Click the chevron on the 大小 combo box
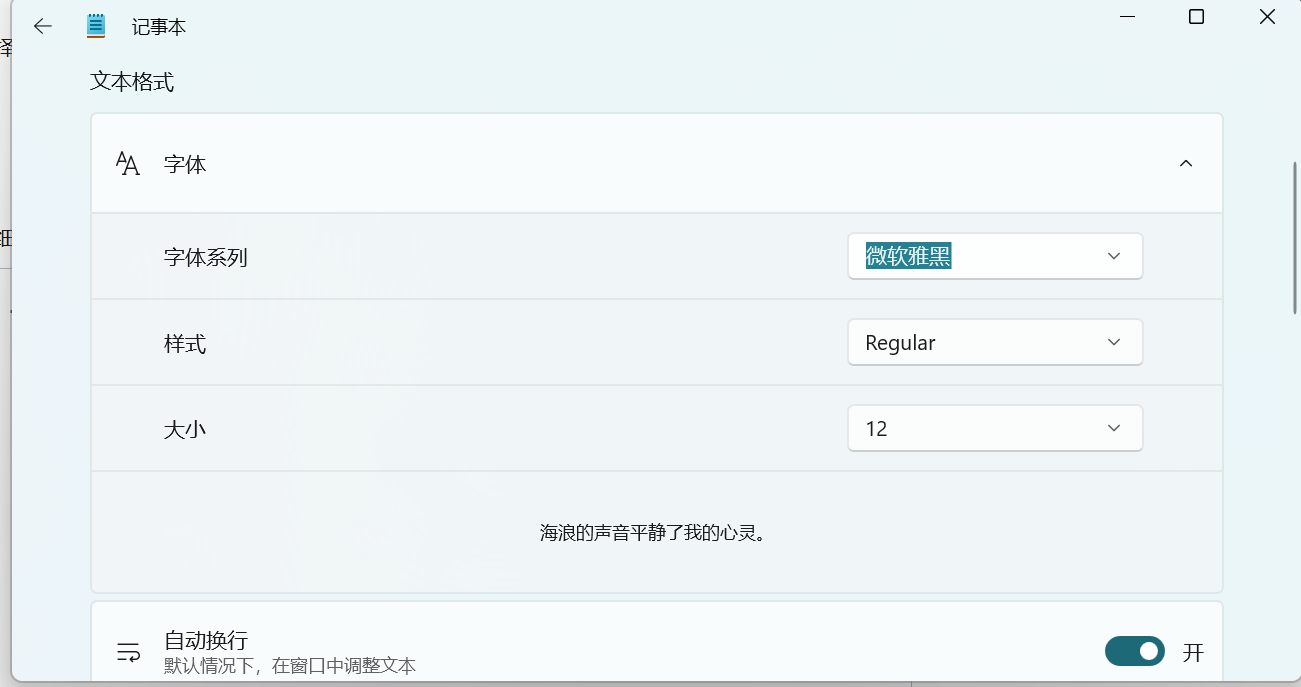 tap(1113, 428)
